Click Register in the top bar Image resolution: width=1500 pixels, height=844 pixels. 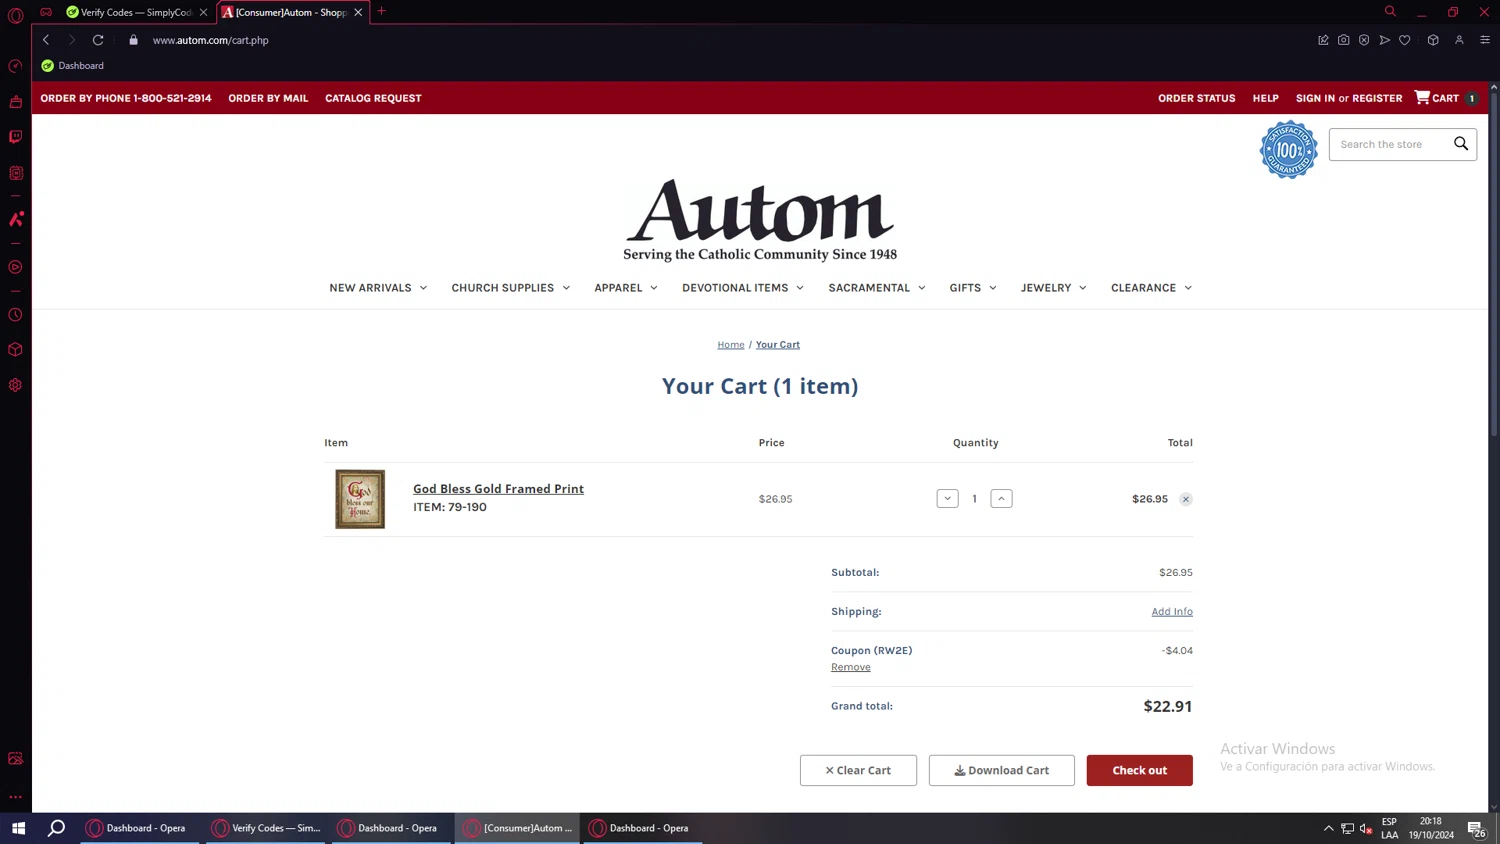pos(1377,98)
